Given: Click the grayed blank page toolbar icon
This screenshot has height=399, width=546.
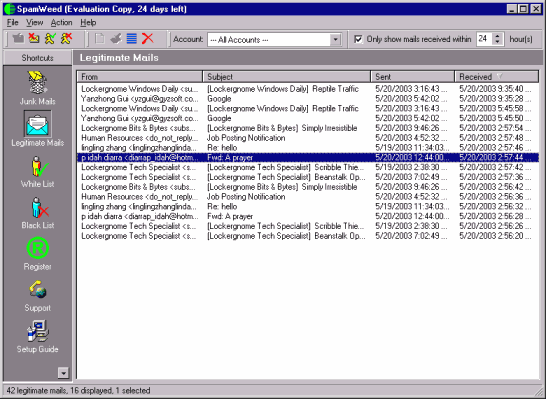Looking at the screenshot, I should point(100,38).
